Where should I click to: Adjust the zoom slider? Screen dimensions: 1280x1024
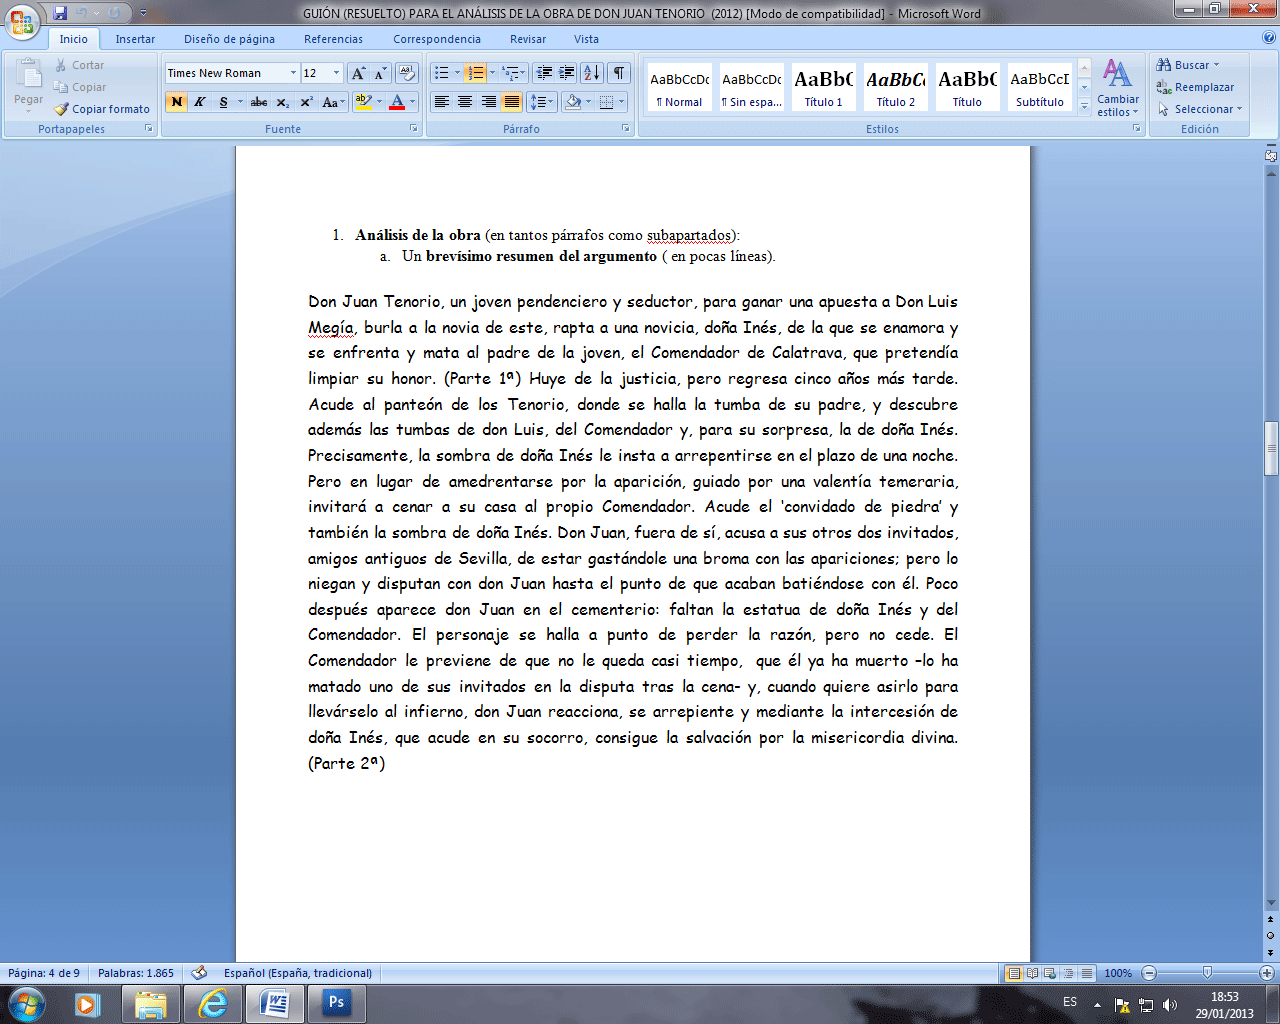click(1207, 973)
